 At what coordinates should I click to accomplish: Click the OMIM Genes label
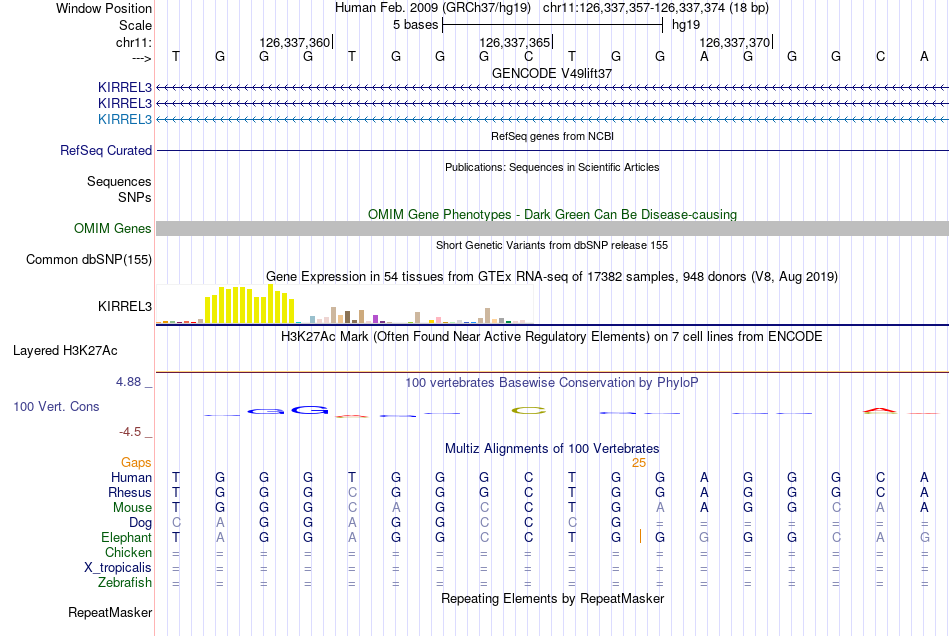113,228
